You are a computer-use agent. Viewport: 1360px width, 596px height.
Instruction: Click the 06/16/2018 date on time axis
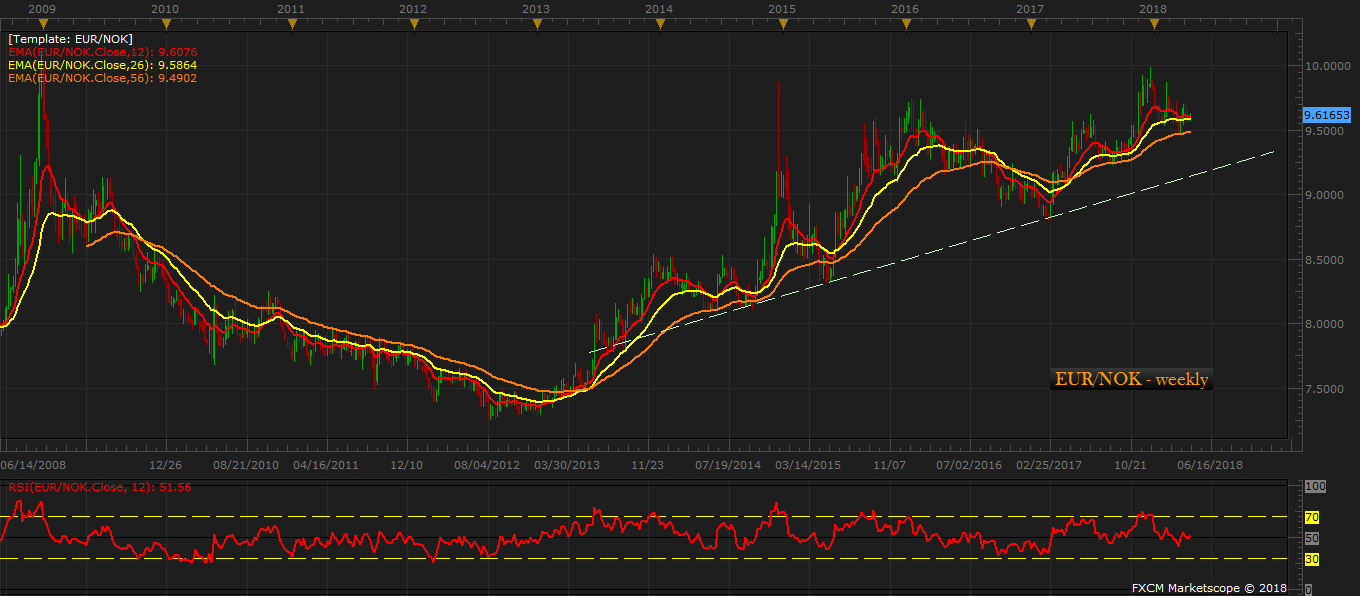[x=1208, y=465]
